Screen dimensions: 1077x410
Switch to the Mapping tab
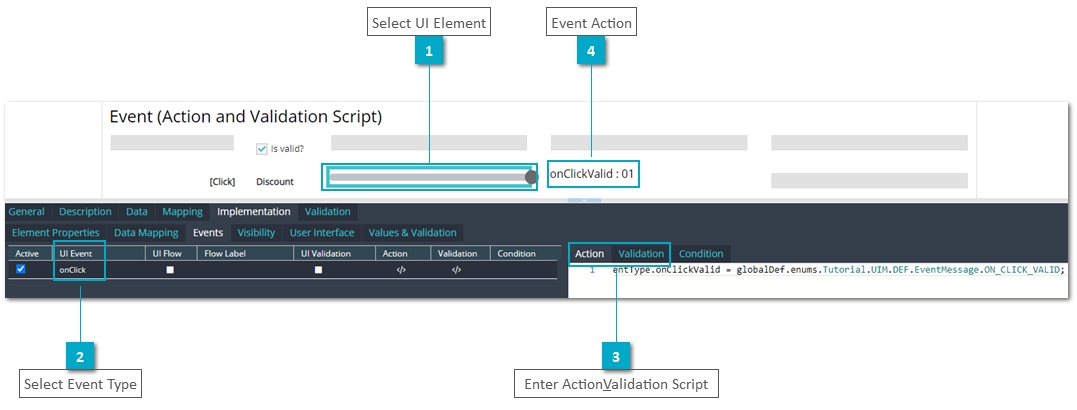click(182, 212)
